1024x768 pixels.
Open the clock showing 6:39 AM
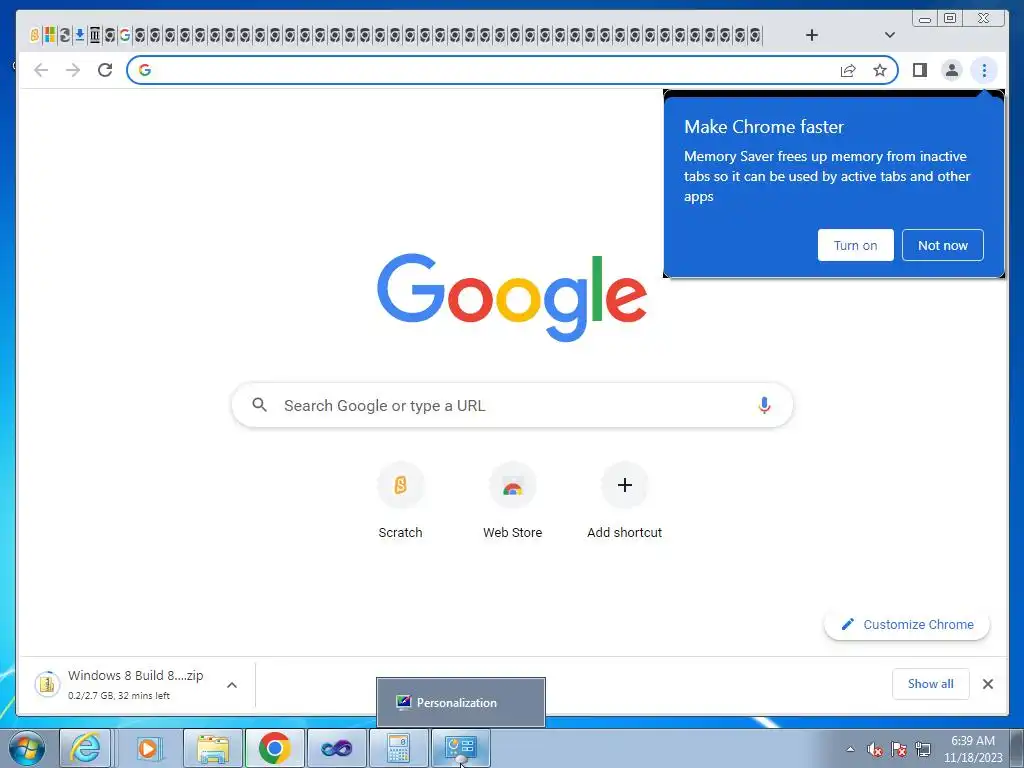(973, 749)
